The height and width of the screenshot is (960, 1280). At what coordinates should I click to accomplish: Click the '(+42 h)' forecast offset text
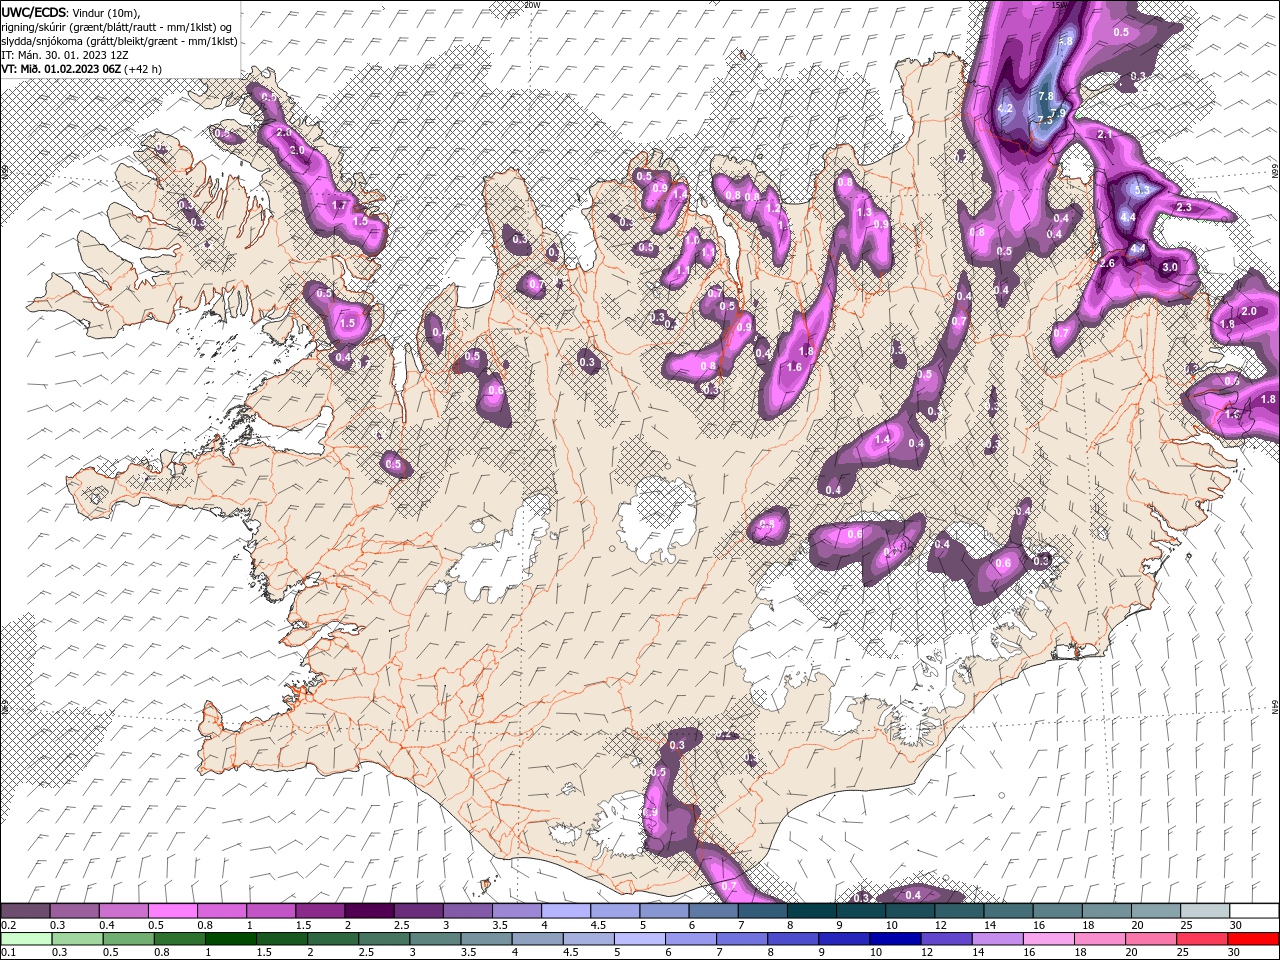pyautogui.click(x=143, y=68)
